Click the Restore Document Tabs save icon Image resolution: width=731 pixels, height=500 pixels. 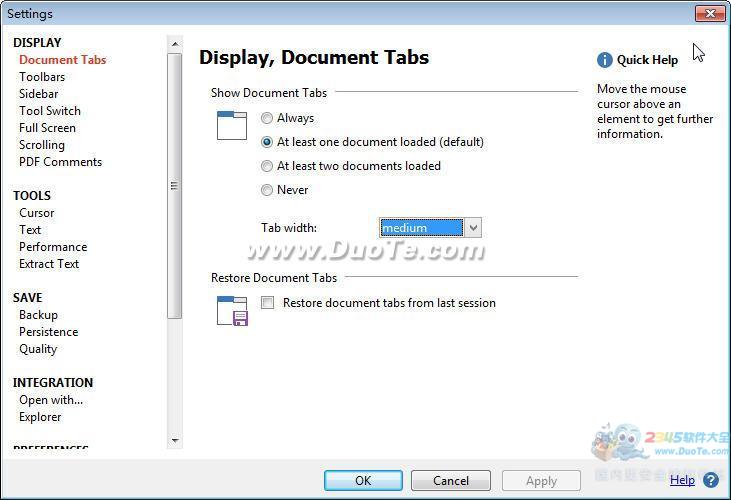232,311
